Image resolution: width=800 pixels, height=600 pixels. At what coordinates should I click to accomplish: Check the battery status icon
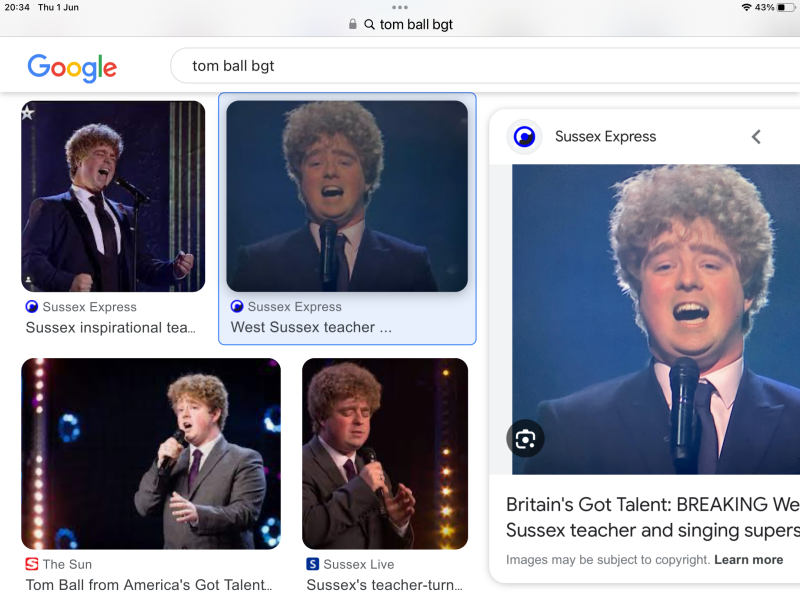(786, 8)
